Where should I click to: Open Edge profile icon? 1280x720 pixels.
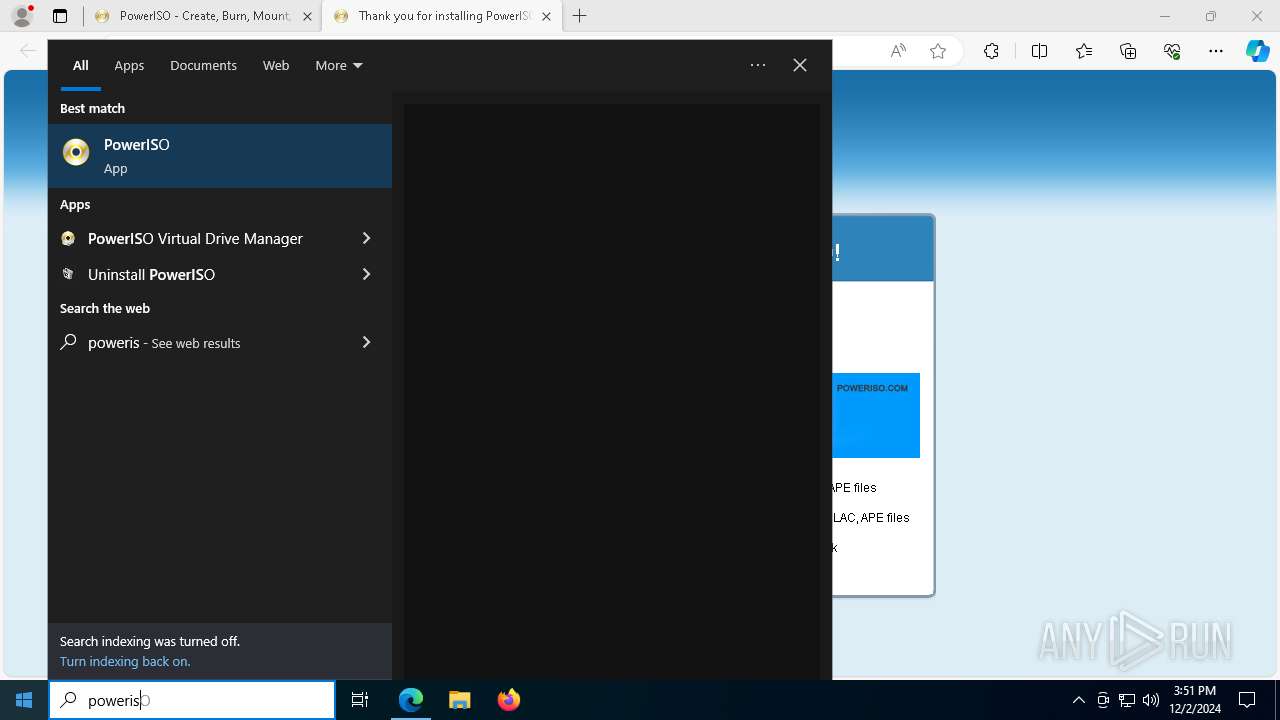pos(22,16)
